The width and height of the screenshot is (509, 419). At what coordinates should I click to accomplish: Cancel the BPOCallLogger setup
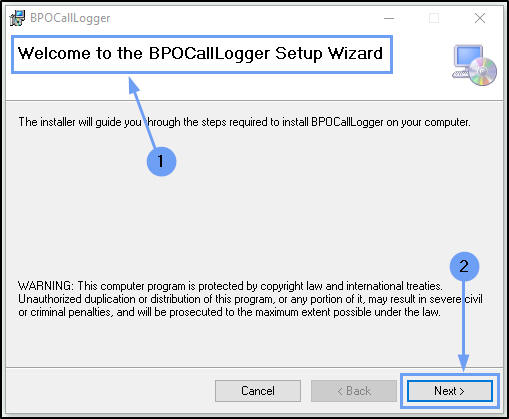(x=258, y=391)
